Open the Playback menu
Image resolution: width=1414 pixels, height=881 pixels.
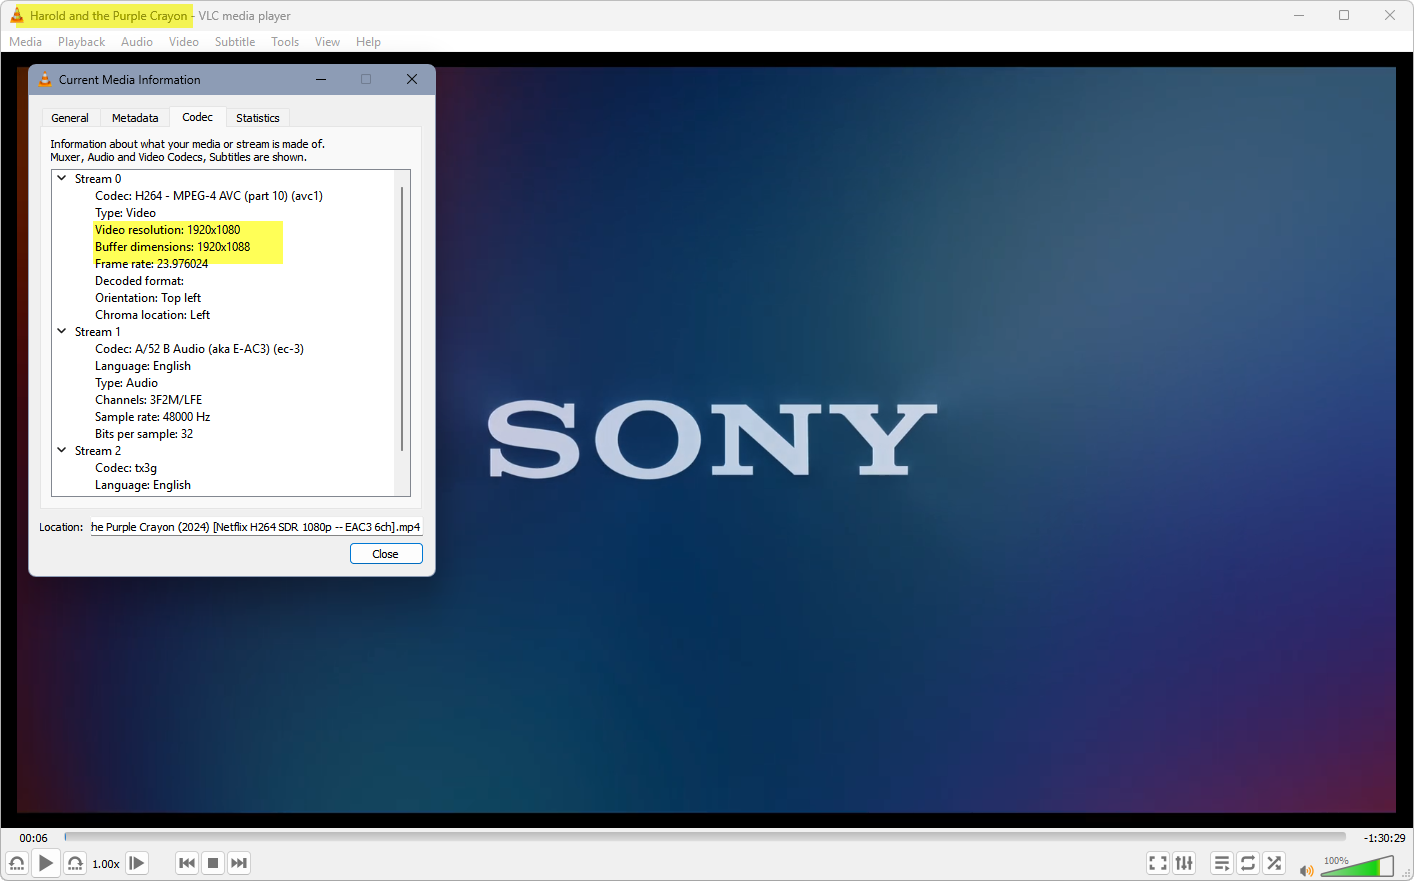tap(81, 42)
